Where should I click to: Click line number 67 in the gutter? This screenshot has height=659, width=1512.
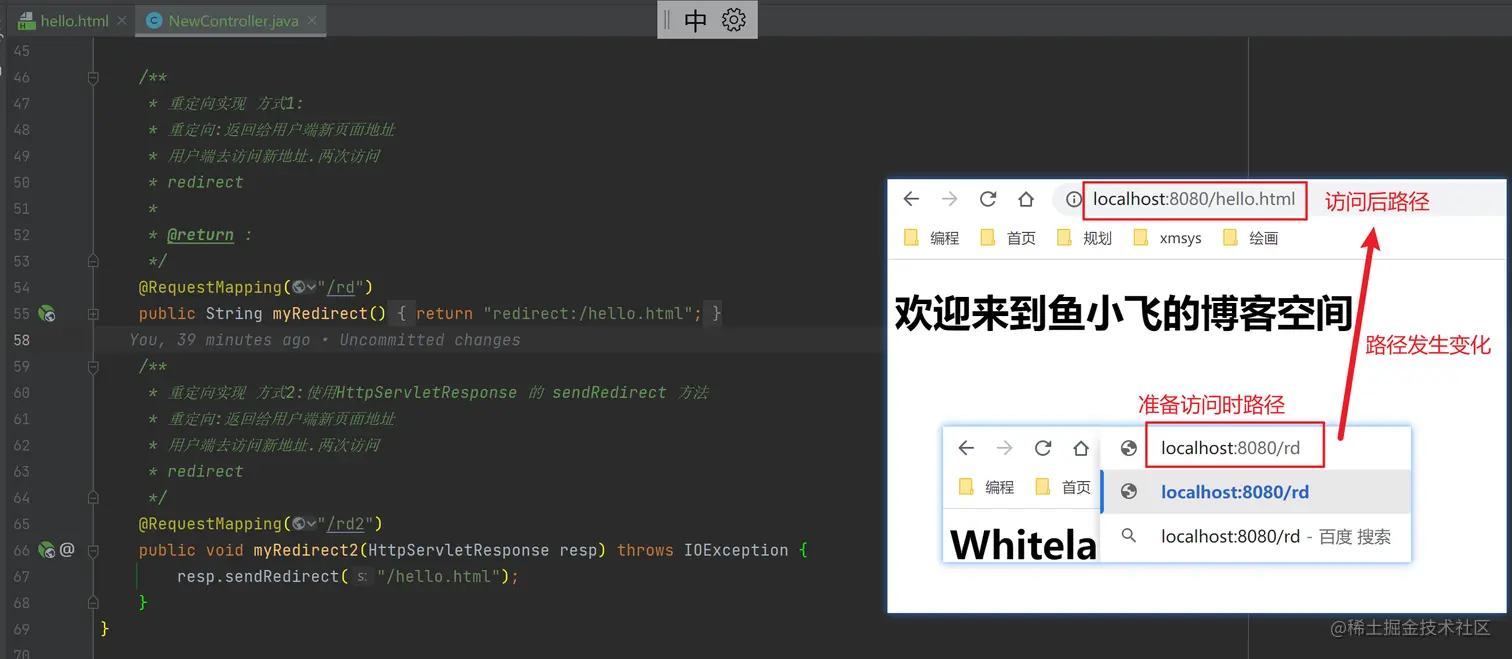point(22,577)
